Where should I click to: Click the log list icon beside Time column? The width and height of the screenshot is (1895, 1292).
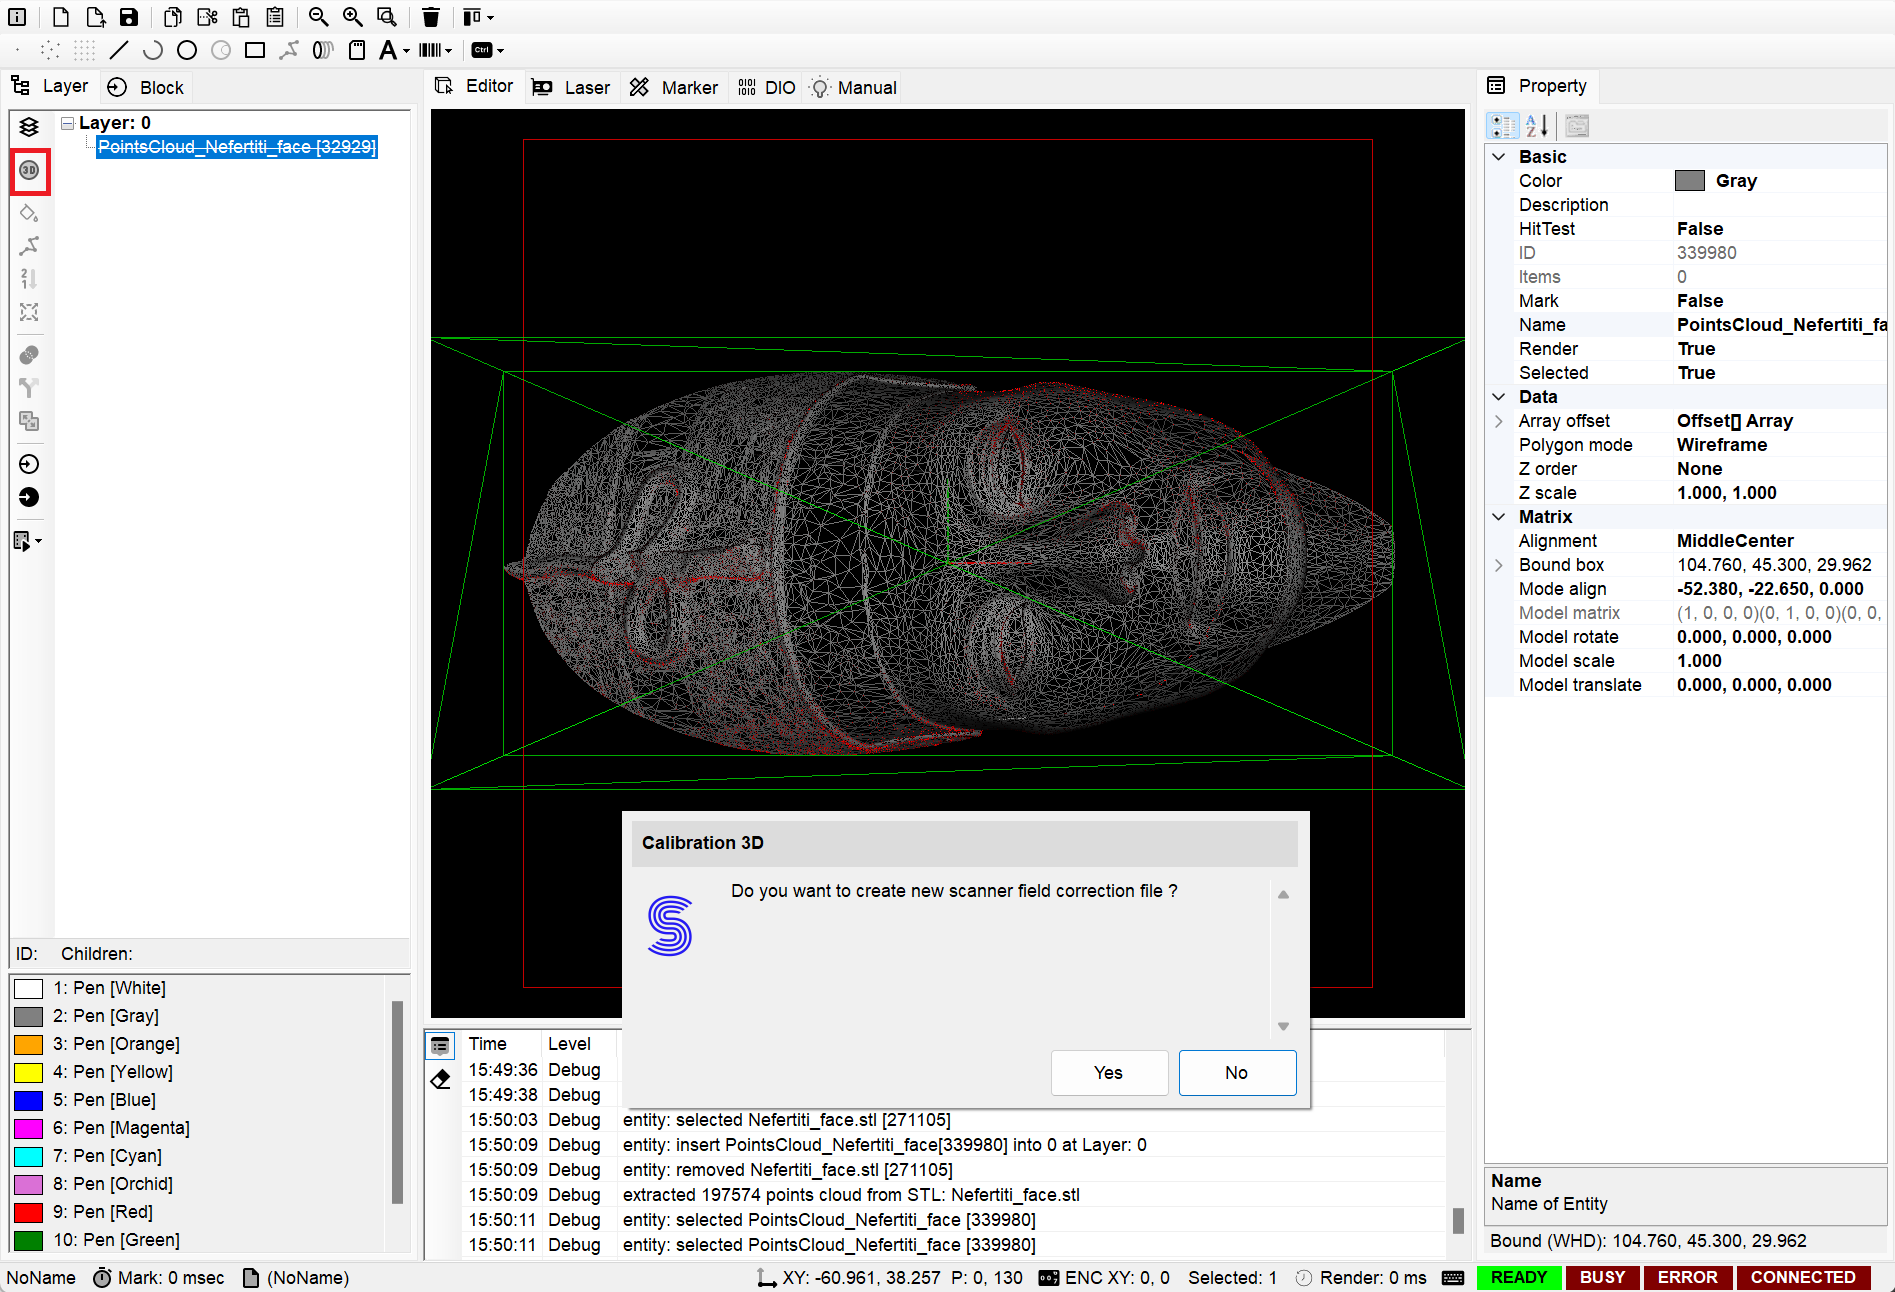coord(440,1046)
